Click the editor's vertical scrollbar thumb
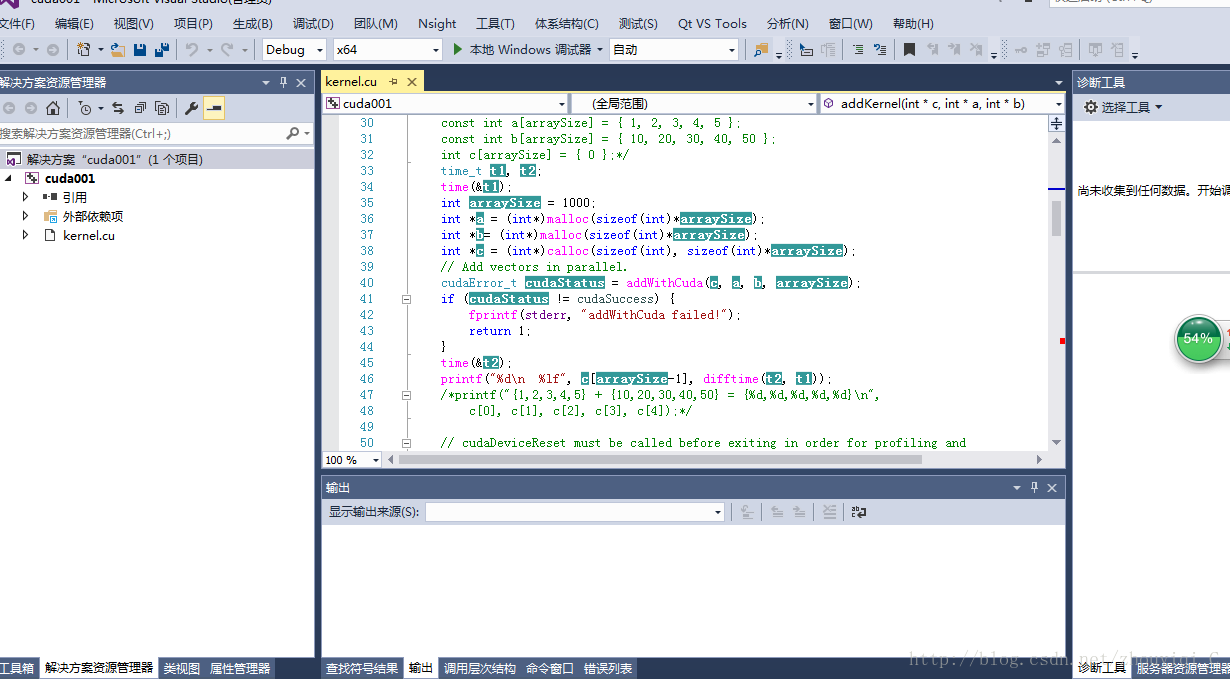Screen dimensions: 1230x679 tap(1056, 218)
